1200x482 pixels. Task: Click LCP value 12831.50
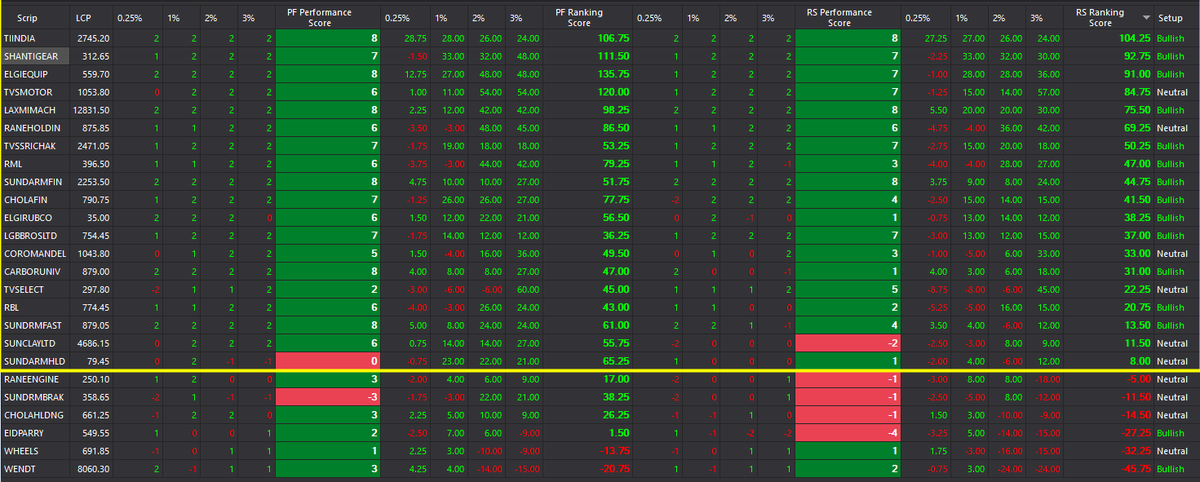pyautogui.click(x=93, y=109)
